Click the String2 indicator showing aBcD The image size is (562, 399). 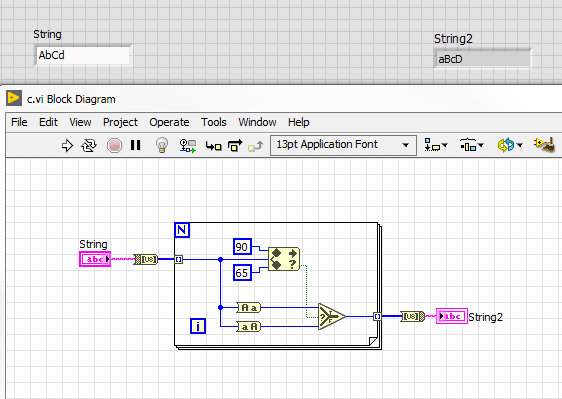tap(482, 59)
